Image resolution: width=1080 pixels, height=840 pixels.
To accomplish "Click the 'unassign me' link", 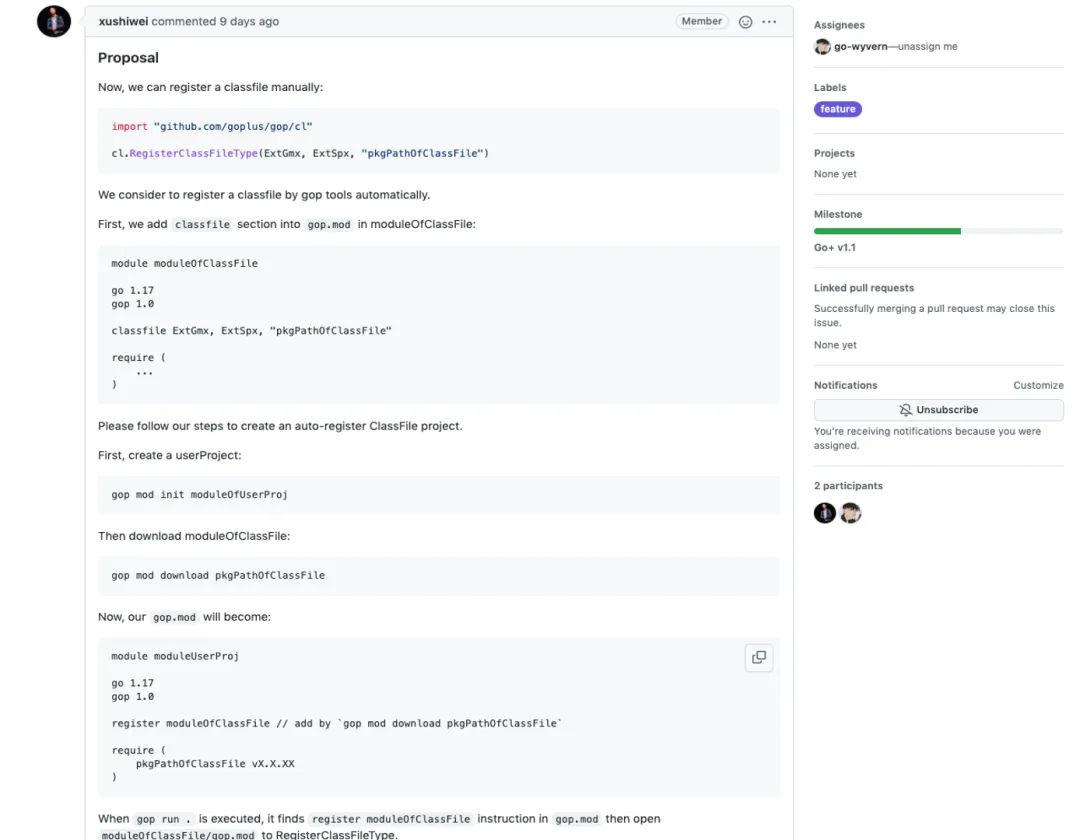I will pos(928,47).
